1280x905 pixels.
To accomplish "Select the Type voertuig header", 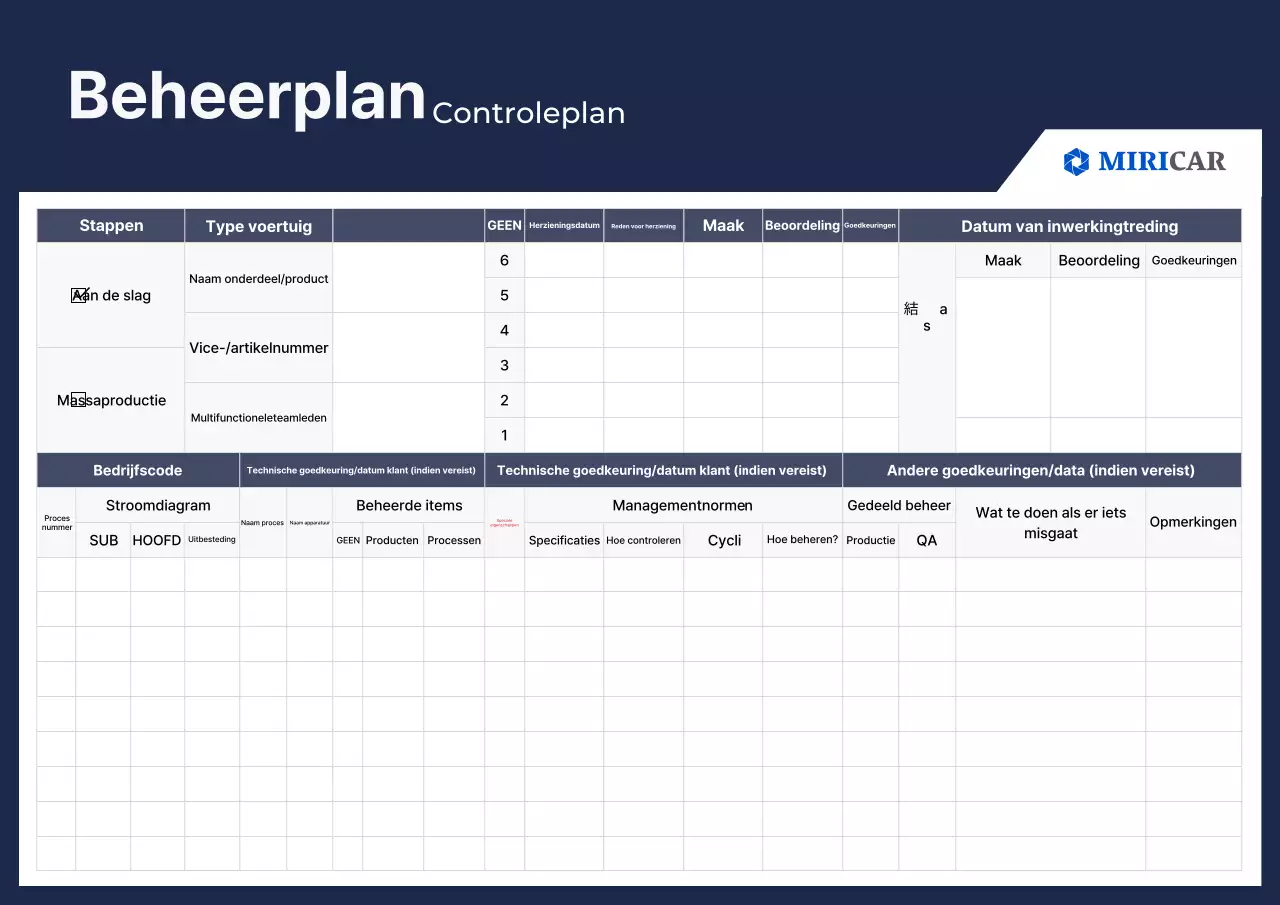I will pyautogui.click(x=258, y=225).
